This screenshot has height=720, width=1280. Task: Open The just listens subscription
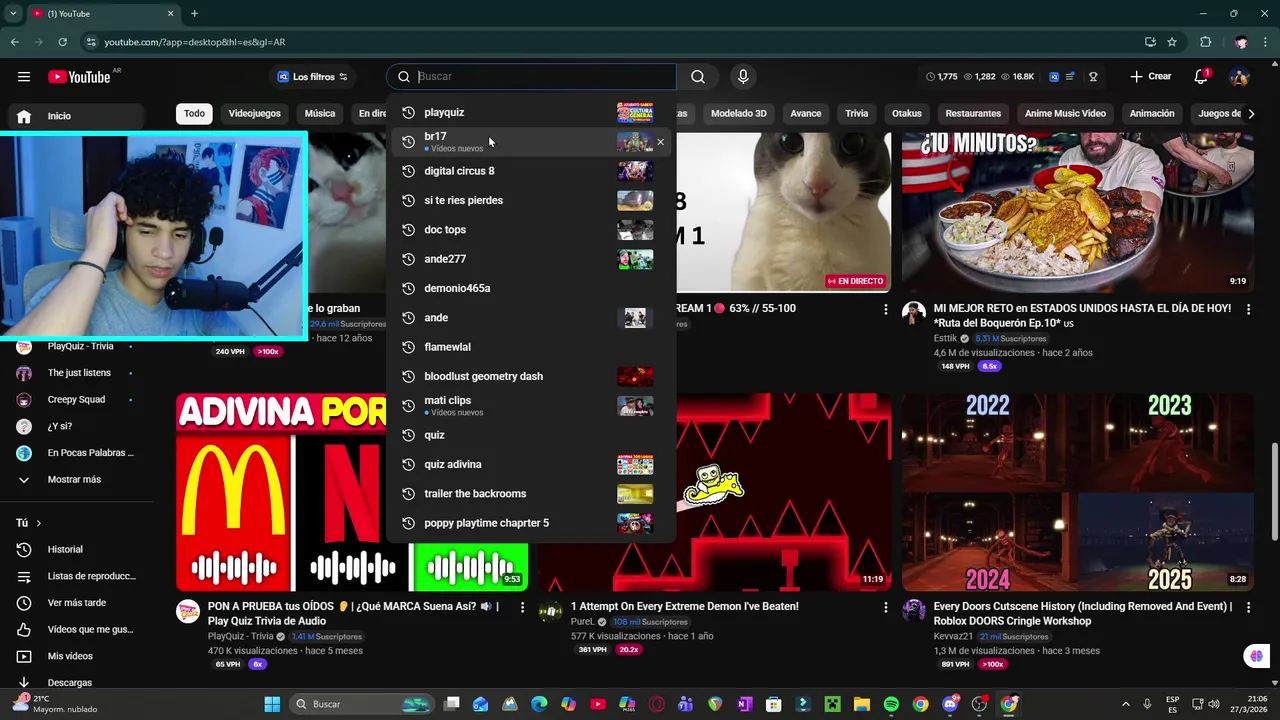(x=74, y=373)
